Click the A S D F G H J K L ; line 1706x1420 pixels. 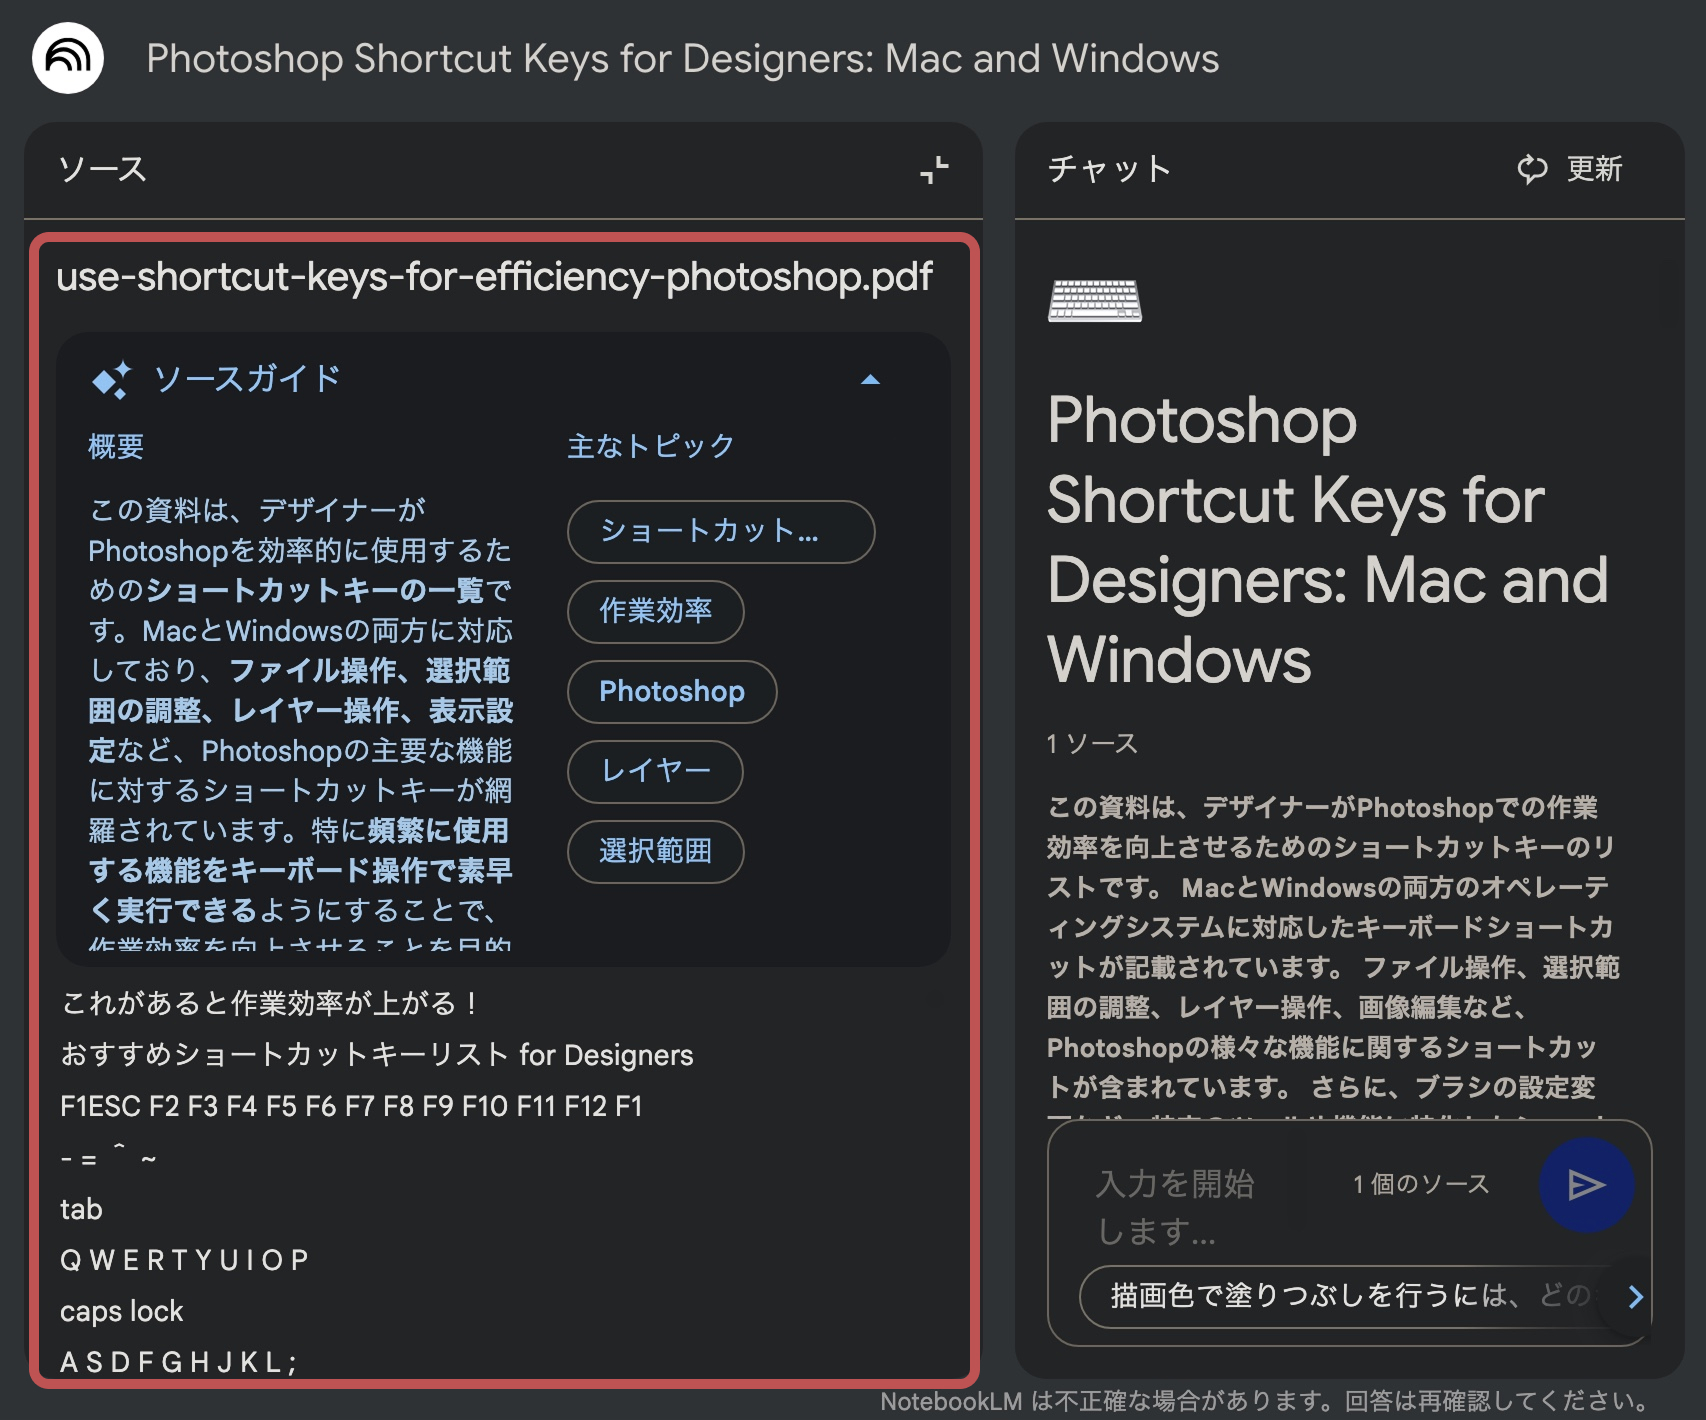point(179,1362)
